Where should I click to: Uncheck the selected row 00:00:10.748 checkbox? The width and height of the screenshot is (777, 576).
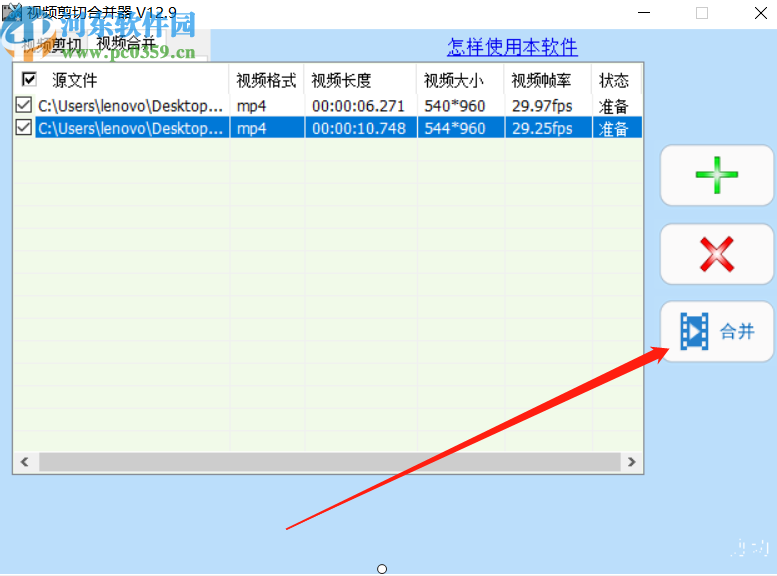(x=24, y=127)
